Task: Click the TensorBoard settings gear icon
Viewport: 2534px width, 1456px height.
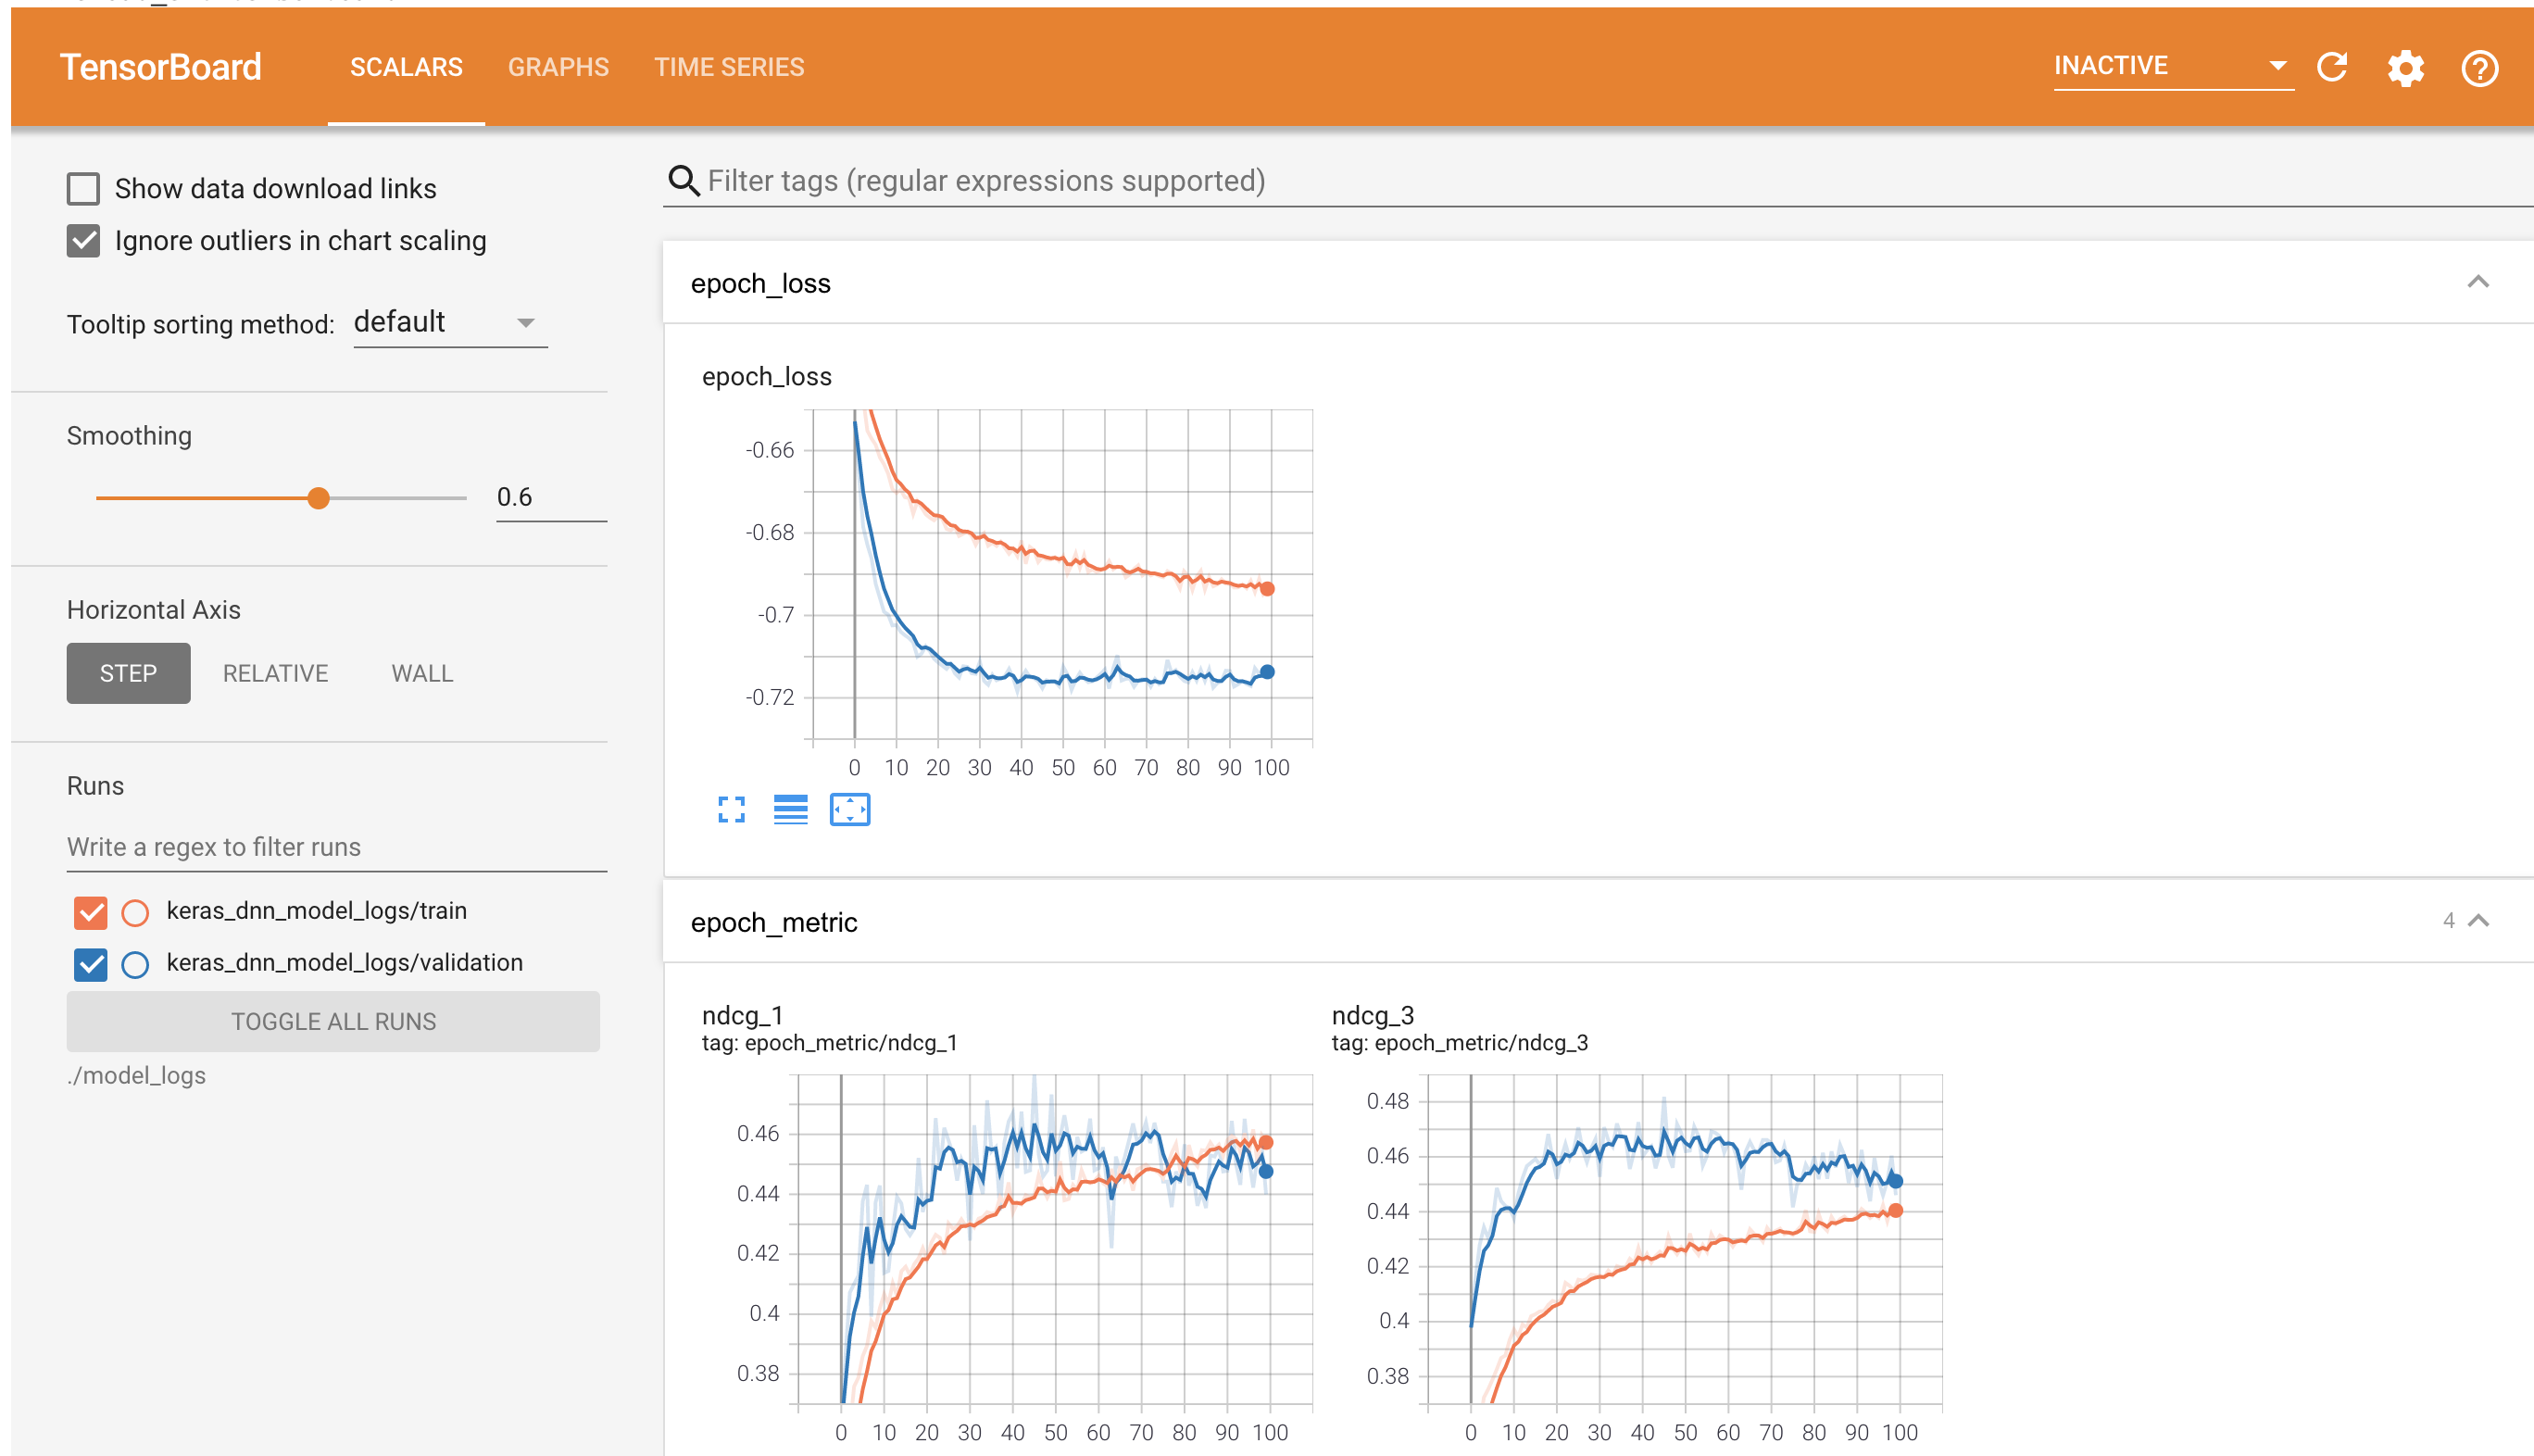Action: tap(2407, 66)
